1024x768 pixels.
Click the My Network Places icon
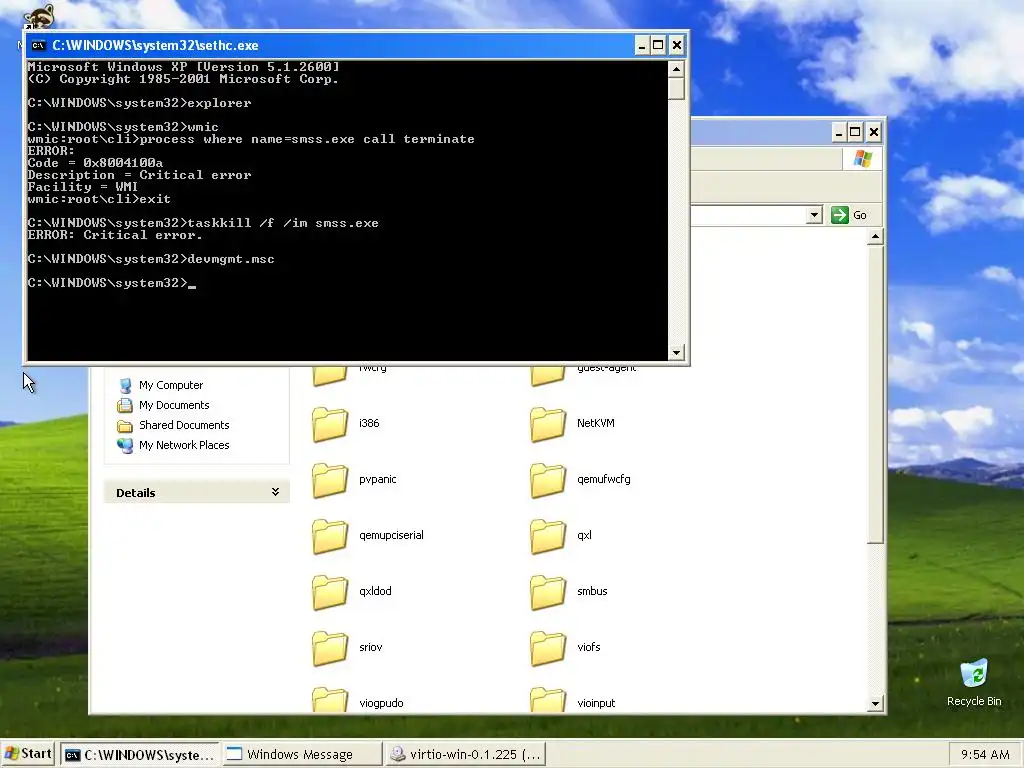tap(125, 445)
